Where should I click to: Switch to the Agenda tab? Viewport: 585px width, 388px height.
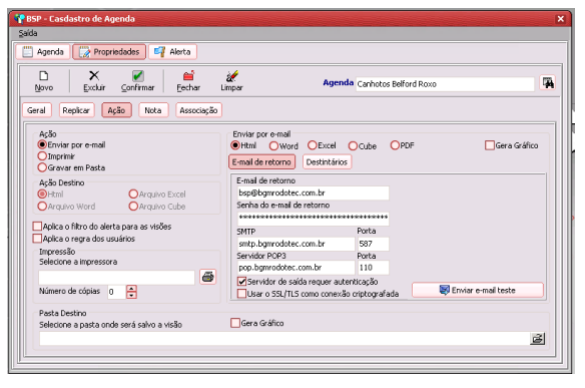[43, 52]
